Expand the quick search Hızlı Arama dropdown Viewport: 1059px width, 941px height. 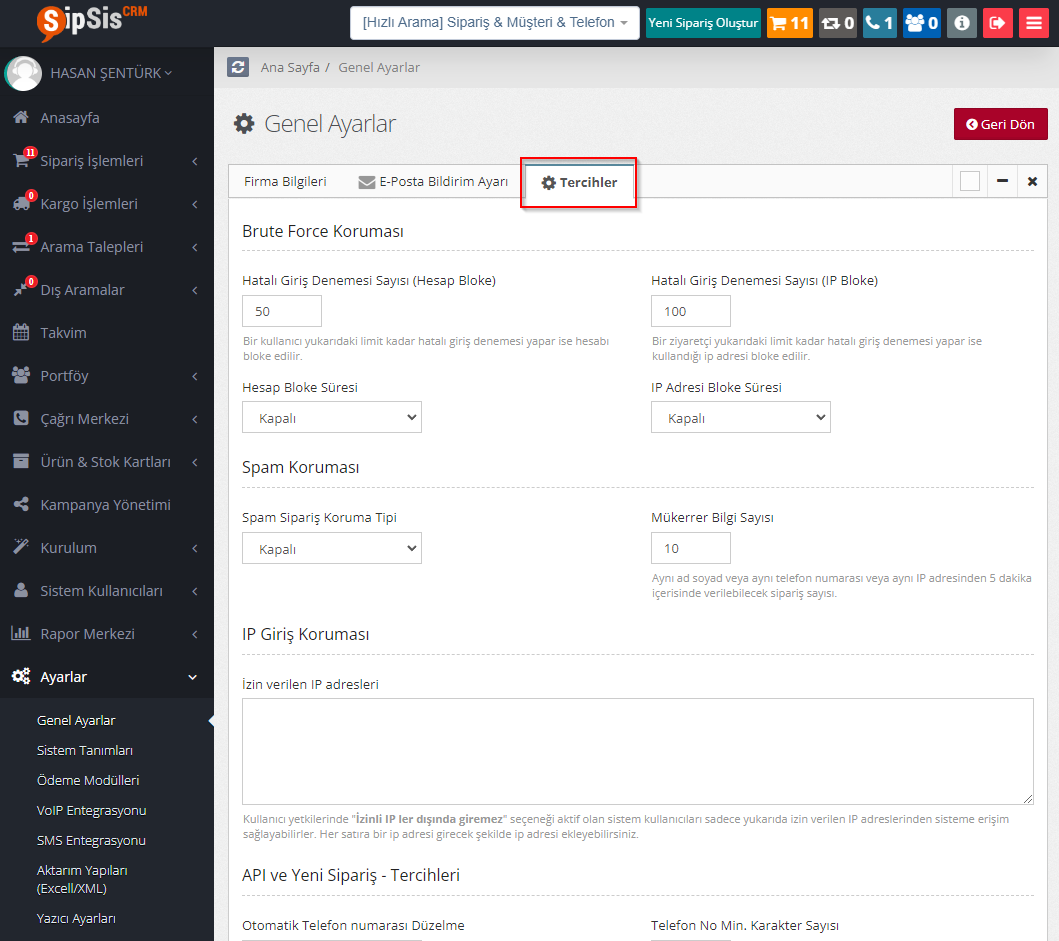[x=495, y=23]
